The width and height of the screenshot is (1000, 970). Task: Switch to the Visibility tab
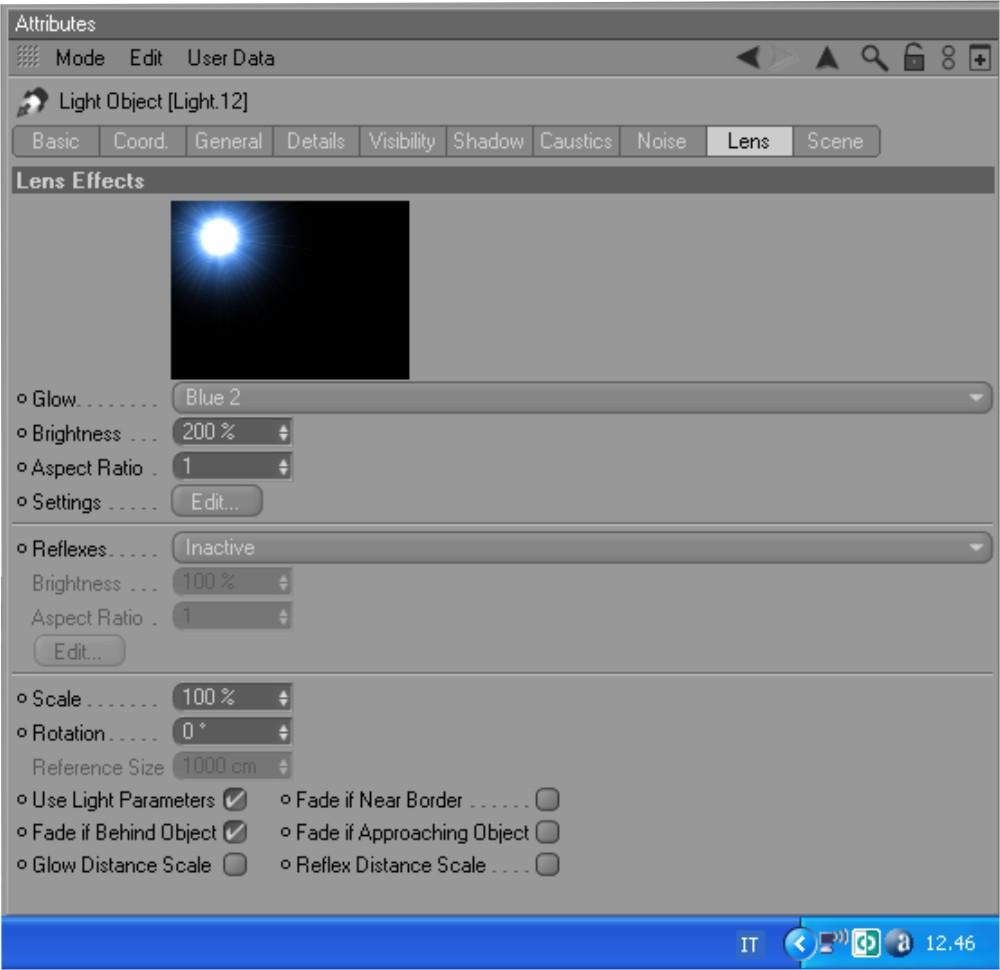[403, 141]
